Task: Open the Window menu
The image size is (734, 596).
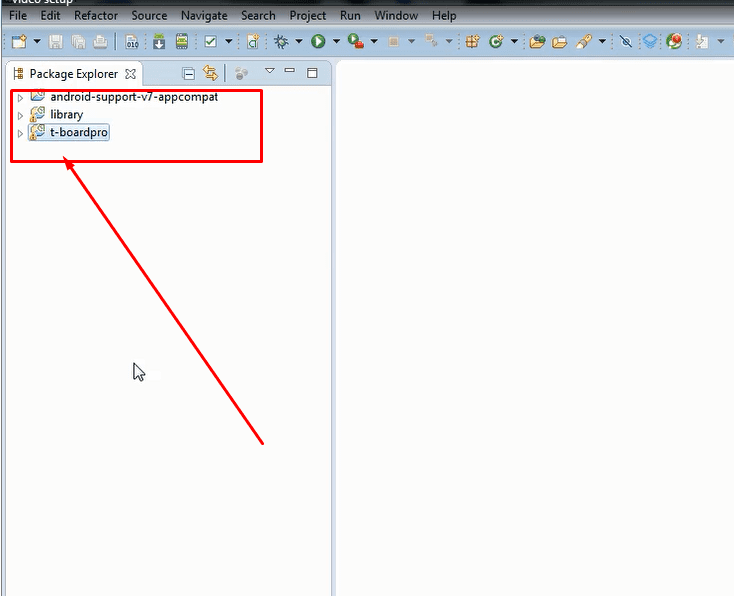Action: [396, 15]
